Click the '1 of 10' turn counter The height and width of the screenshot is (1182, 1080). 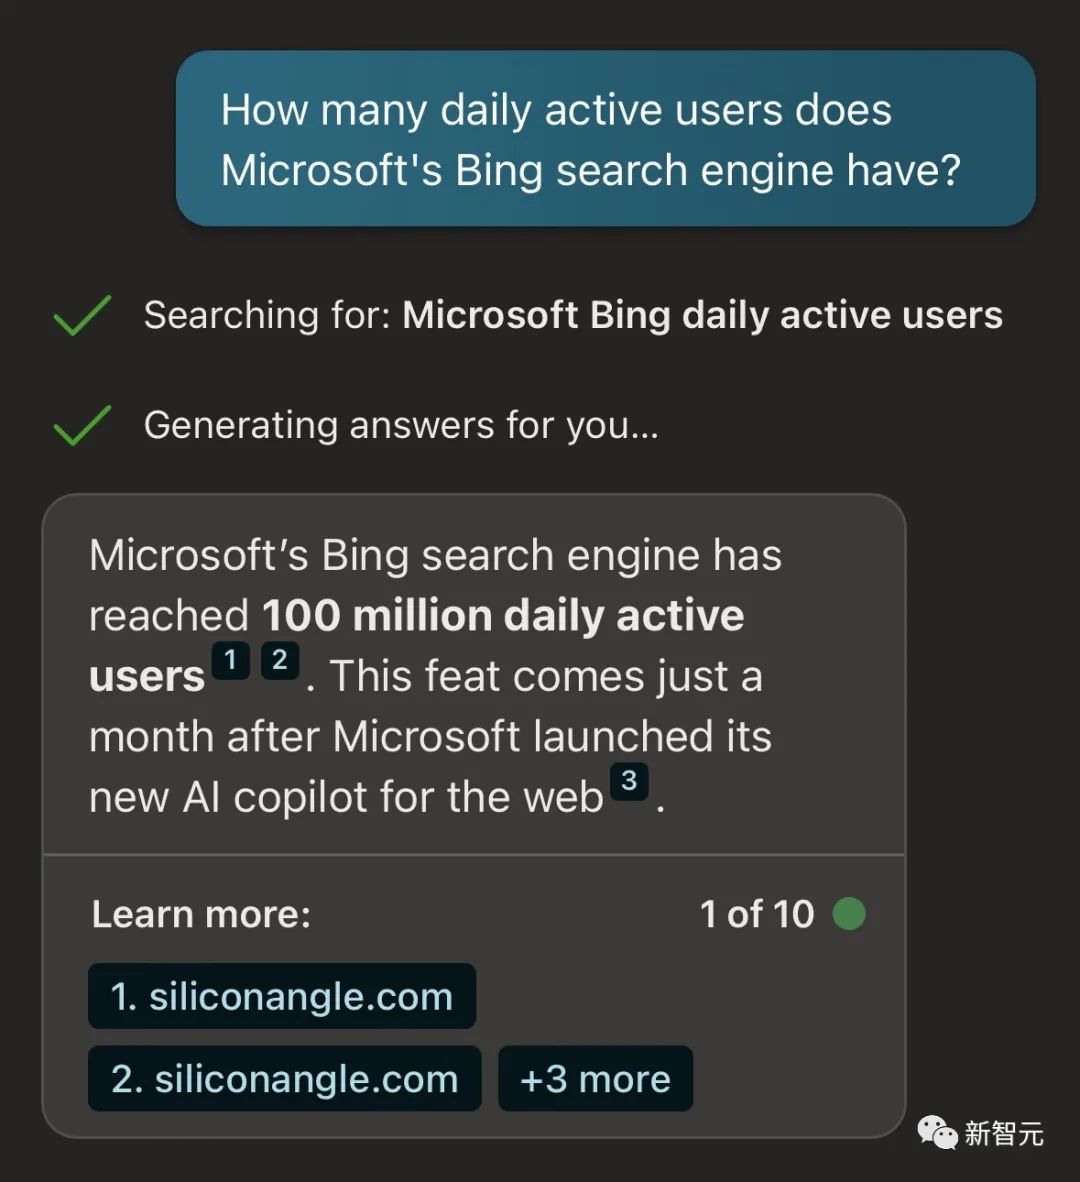tap(757, 914)
